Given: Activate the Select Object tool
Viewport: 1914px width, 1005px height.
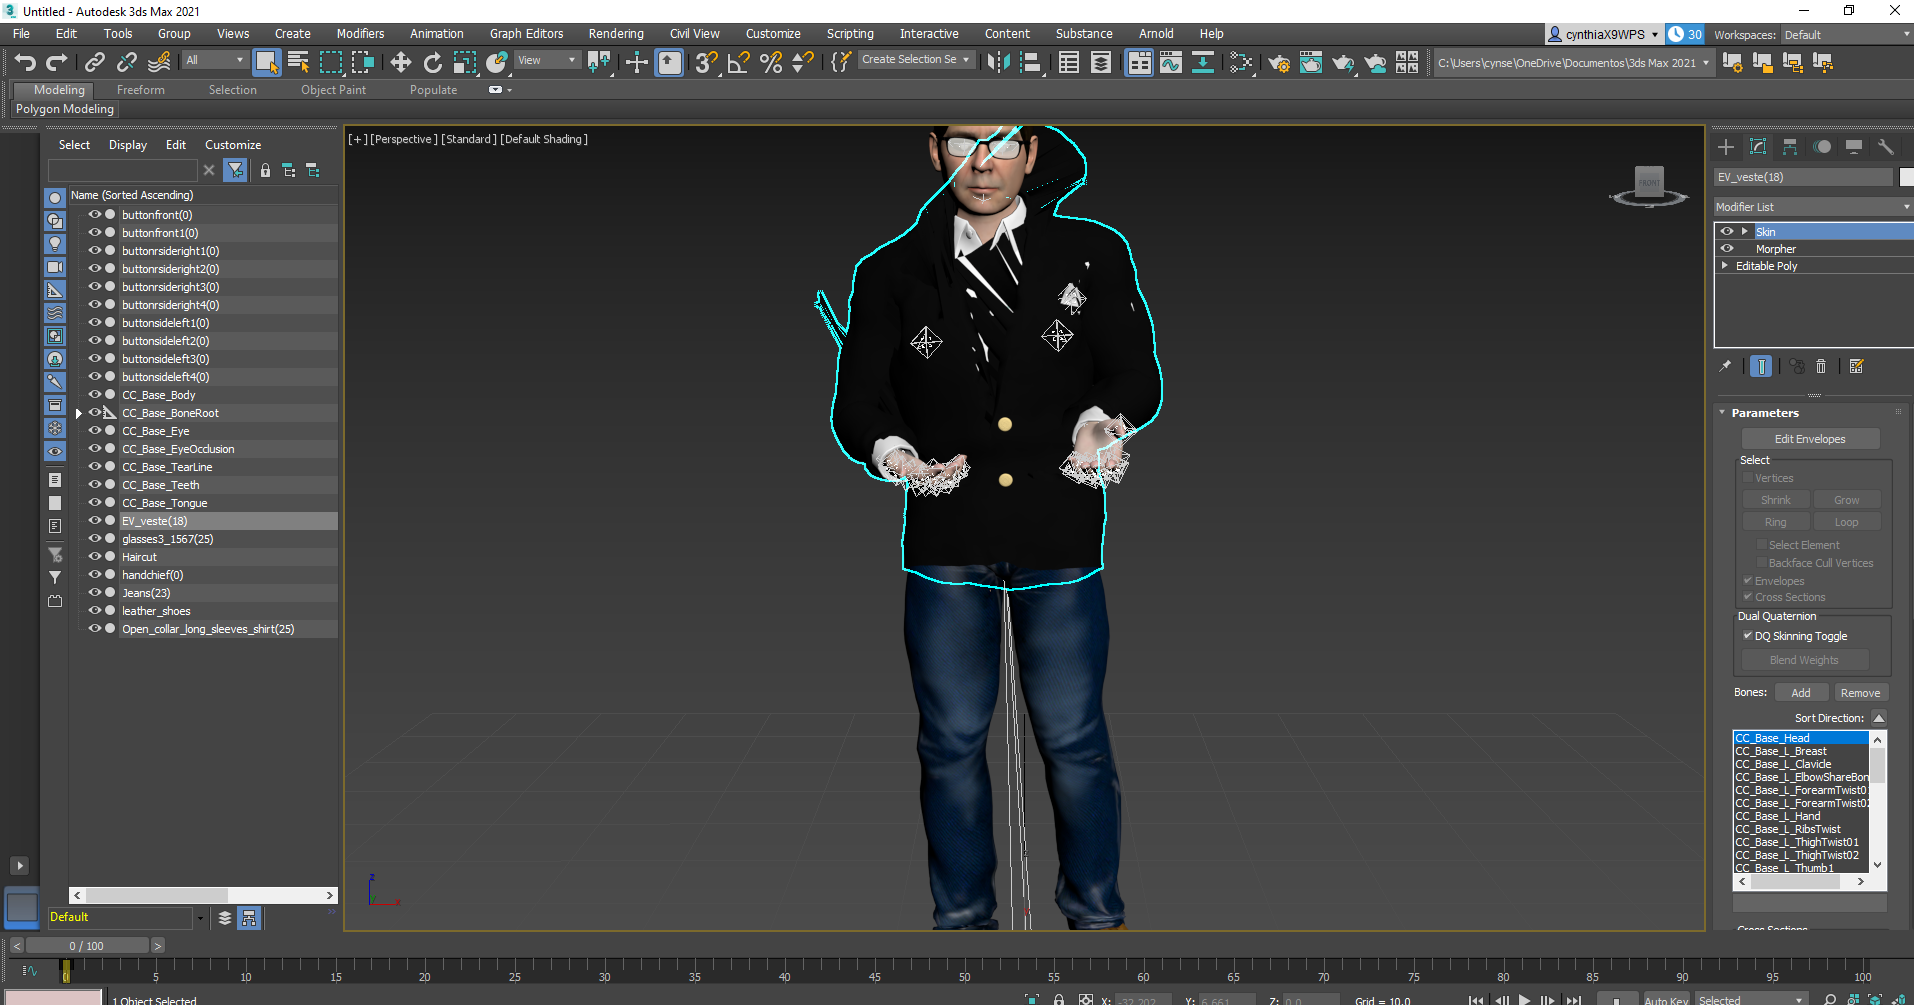Looking at the screenshot, I should coord(266,63).
